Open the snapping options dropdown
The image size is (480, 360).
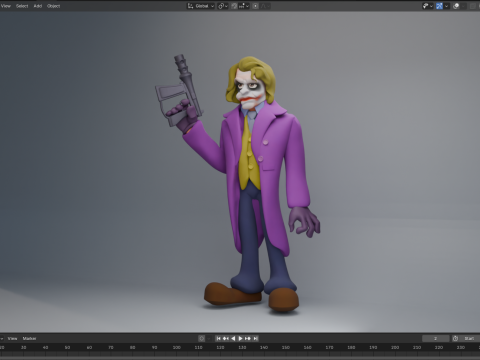click(244, 6)
